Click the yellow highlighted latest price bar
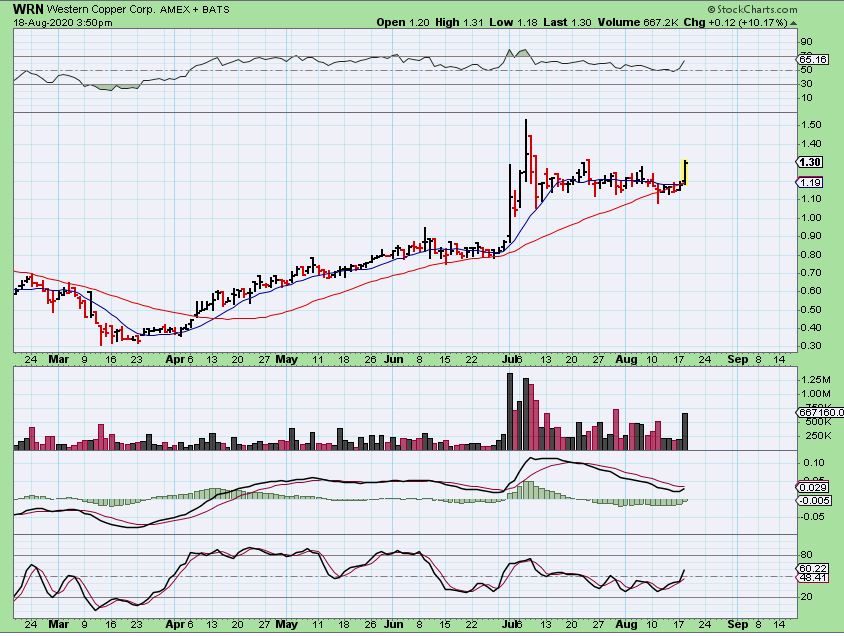Screen dimensions: 844x636 (x=685, y=172)
